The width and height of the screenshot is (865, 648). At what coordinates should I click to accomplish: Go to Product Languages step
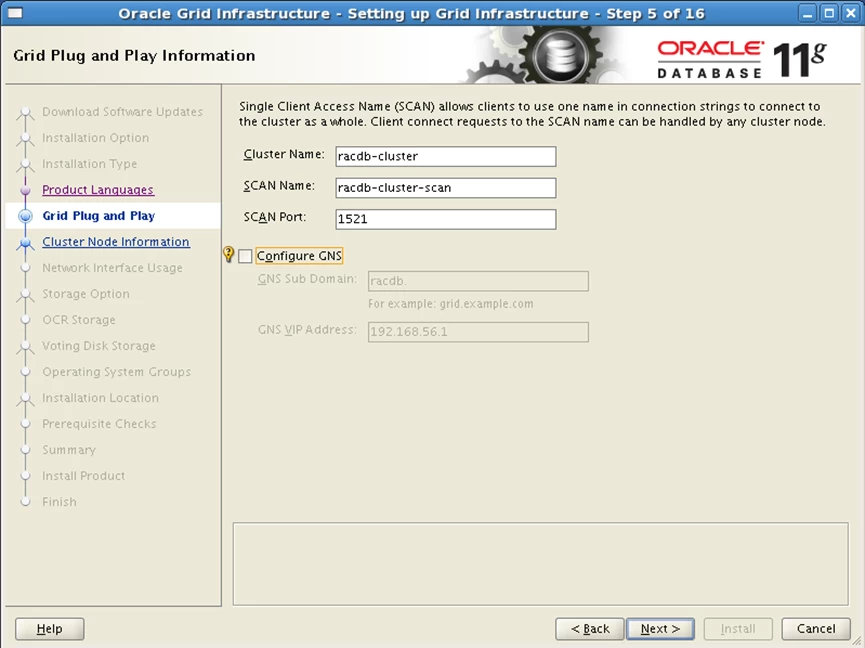coord(98,190)
